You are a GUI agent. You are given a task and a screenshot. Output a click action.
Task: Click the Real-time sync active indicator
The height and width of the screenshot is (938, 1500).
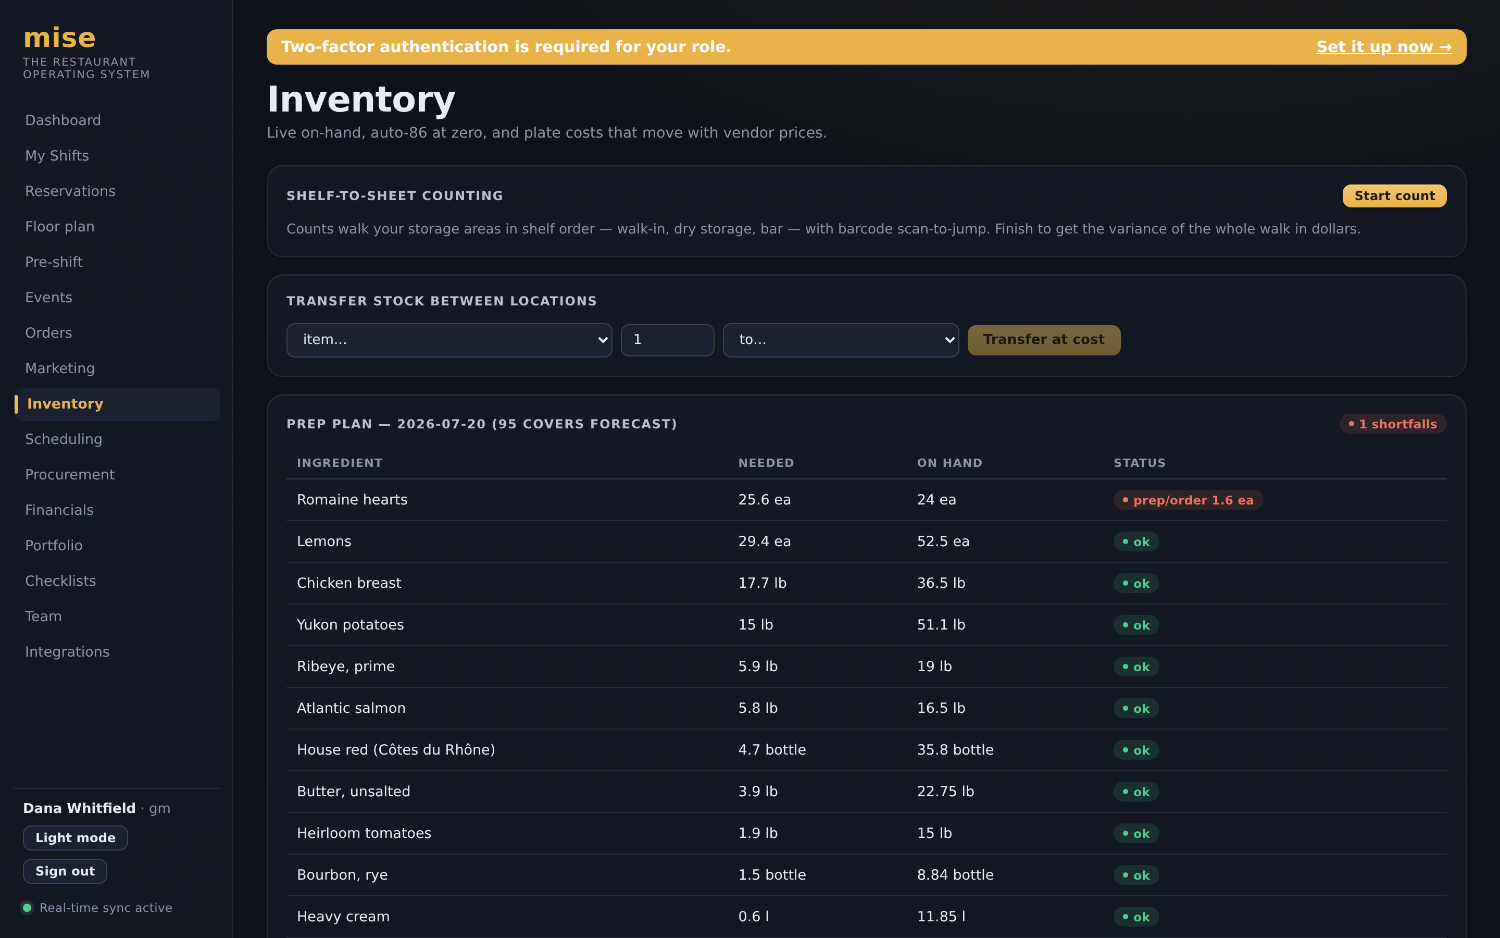point(97,908)
